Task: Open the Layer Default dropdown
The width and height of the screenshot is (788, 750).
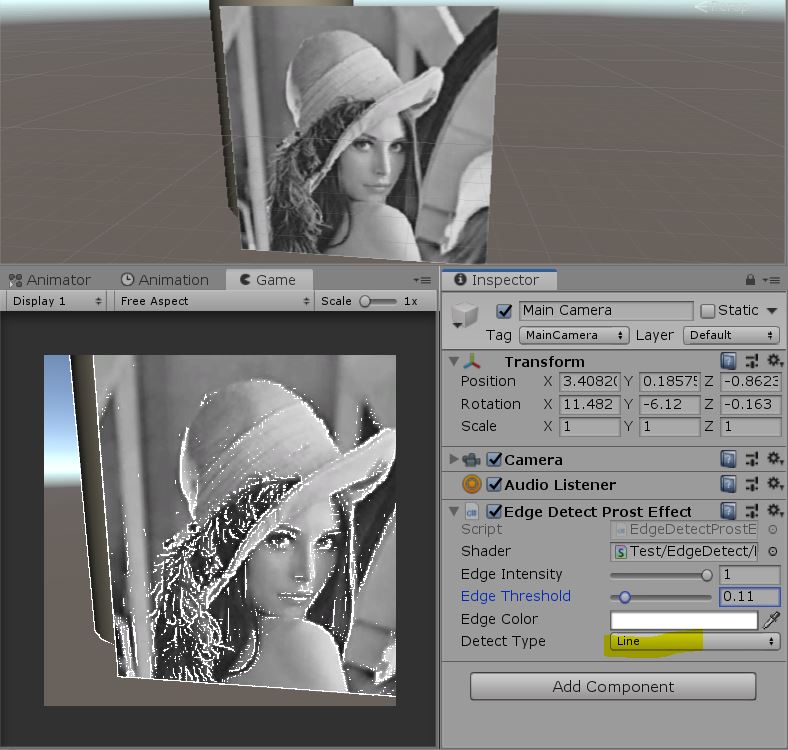Action: 731,335
